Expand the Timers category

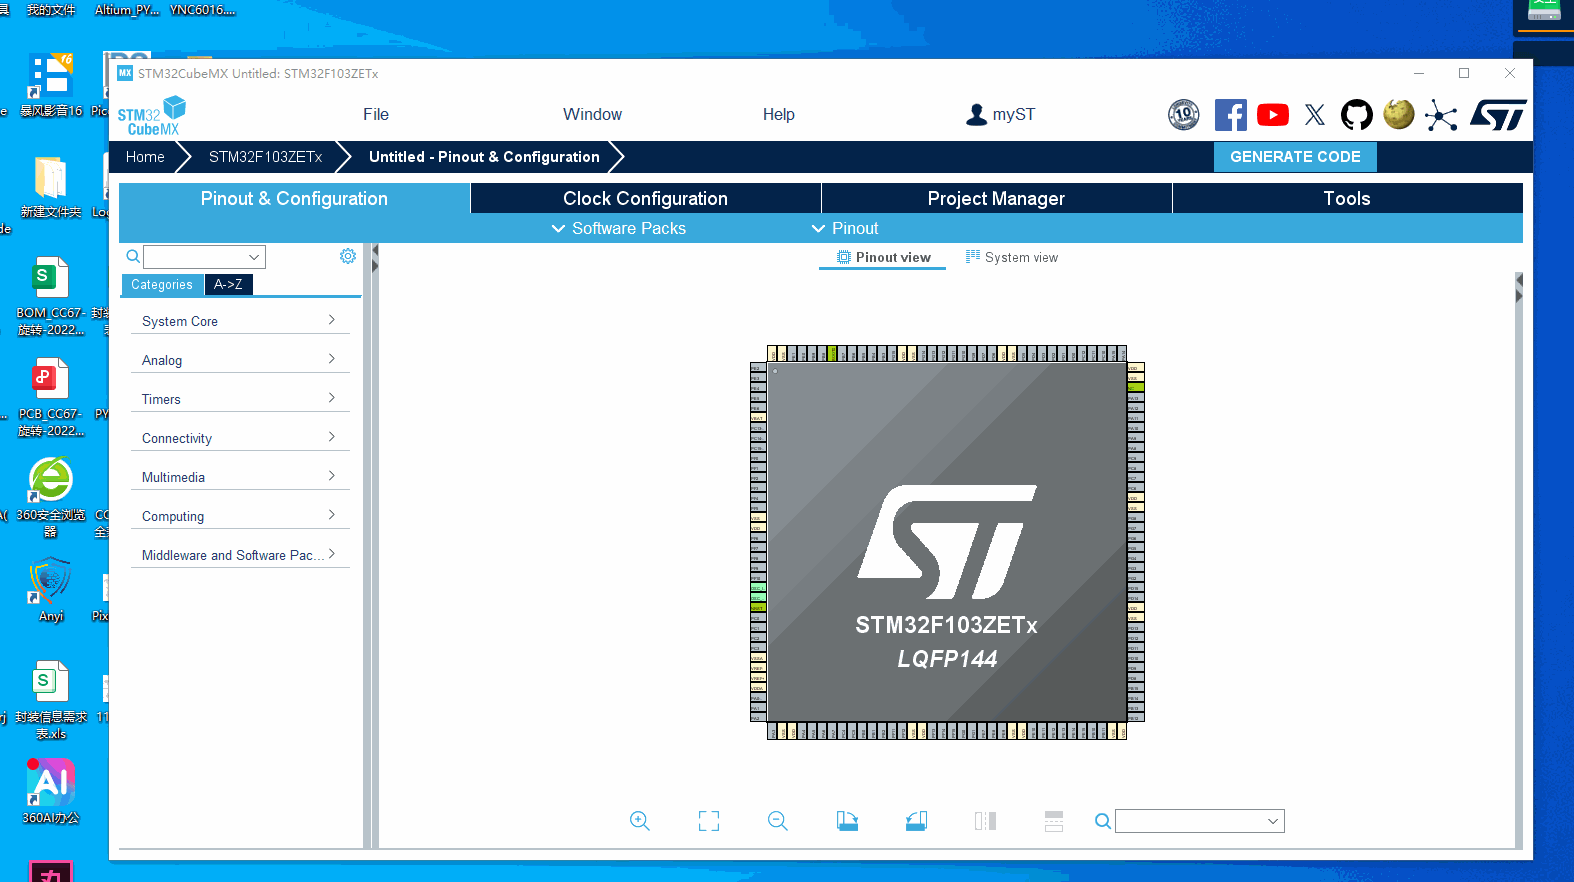tap(240, 399)
